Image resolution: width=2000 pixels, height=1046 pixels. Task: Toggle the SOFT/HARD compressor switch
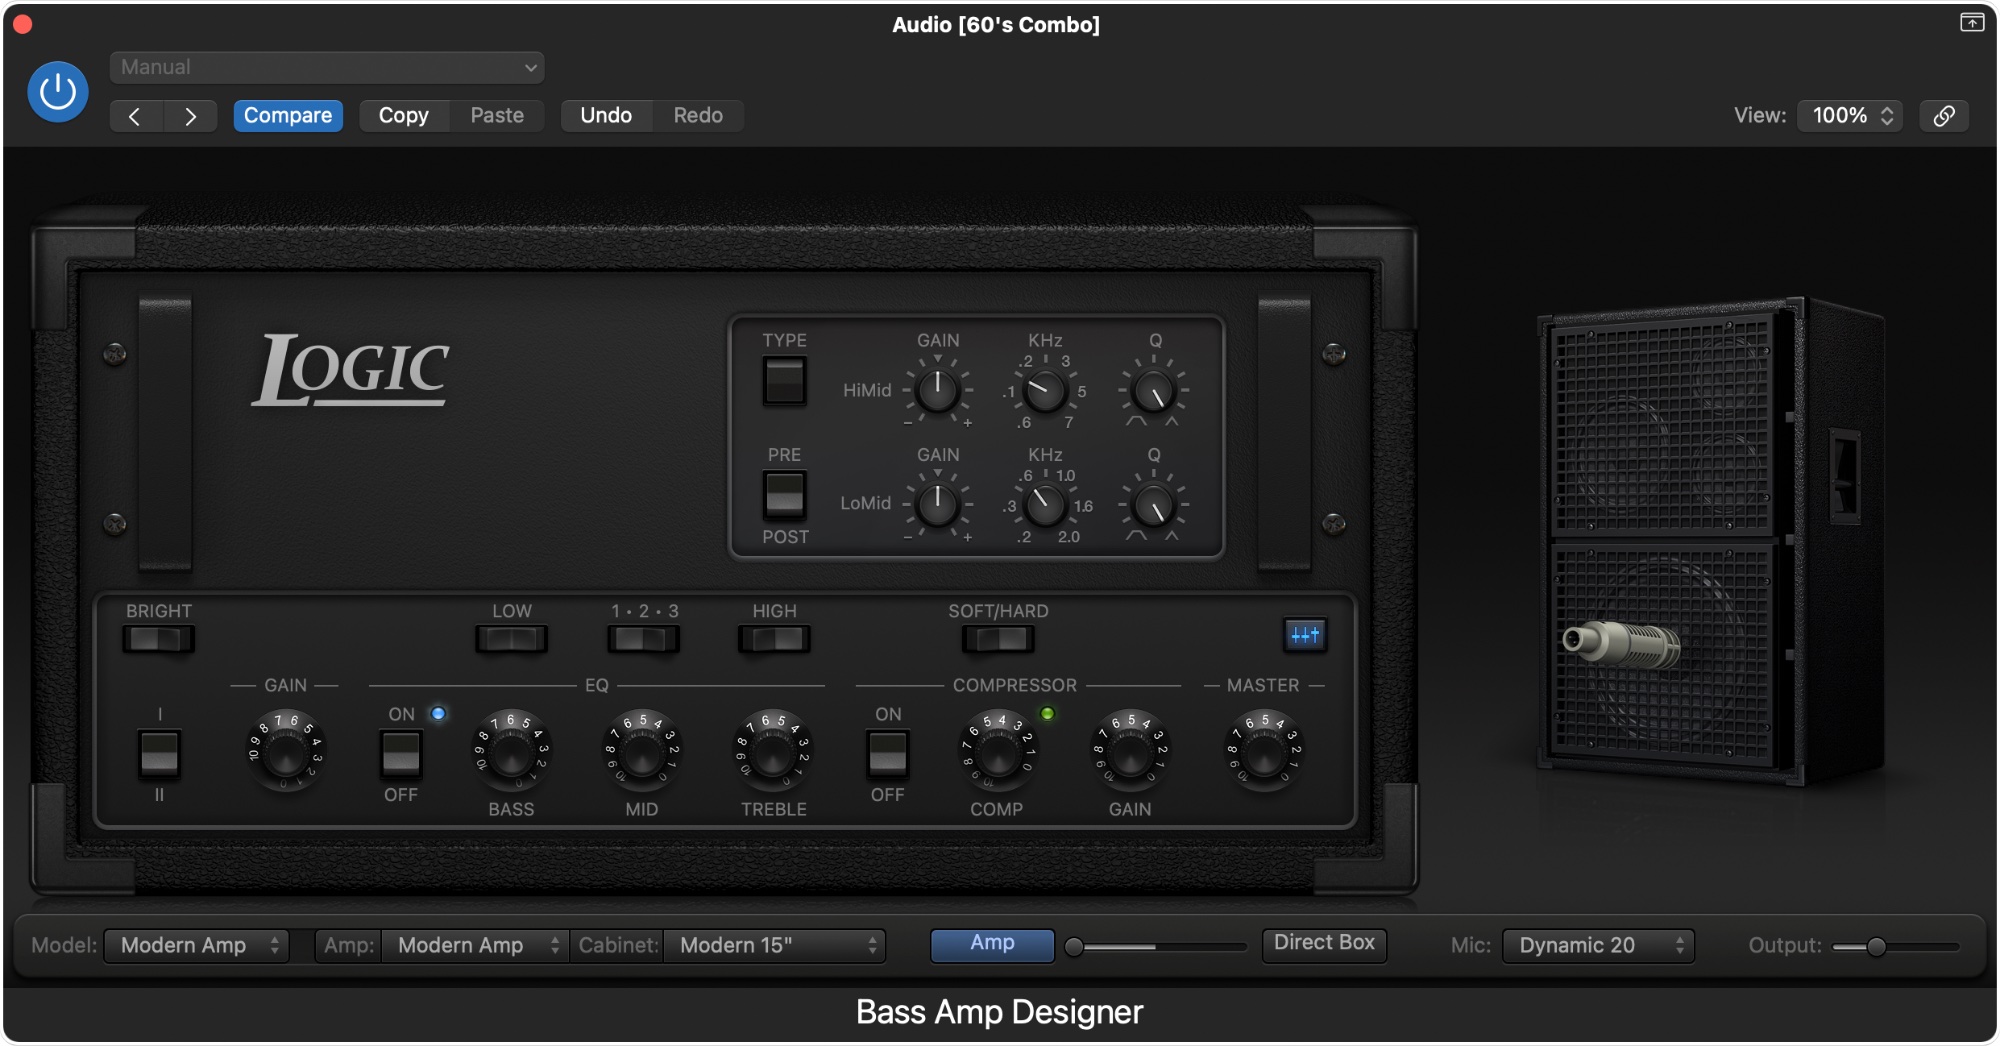click(x=998, y=639)
